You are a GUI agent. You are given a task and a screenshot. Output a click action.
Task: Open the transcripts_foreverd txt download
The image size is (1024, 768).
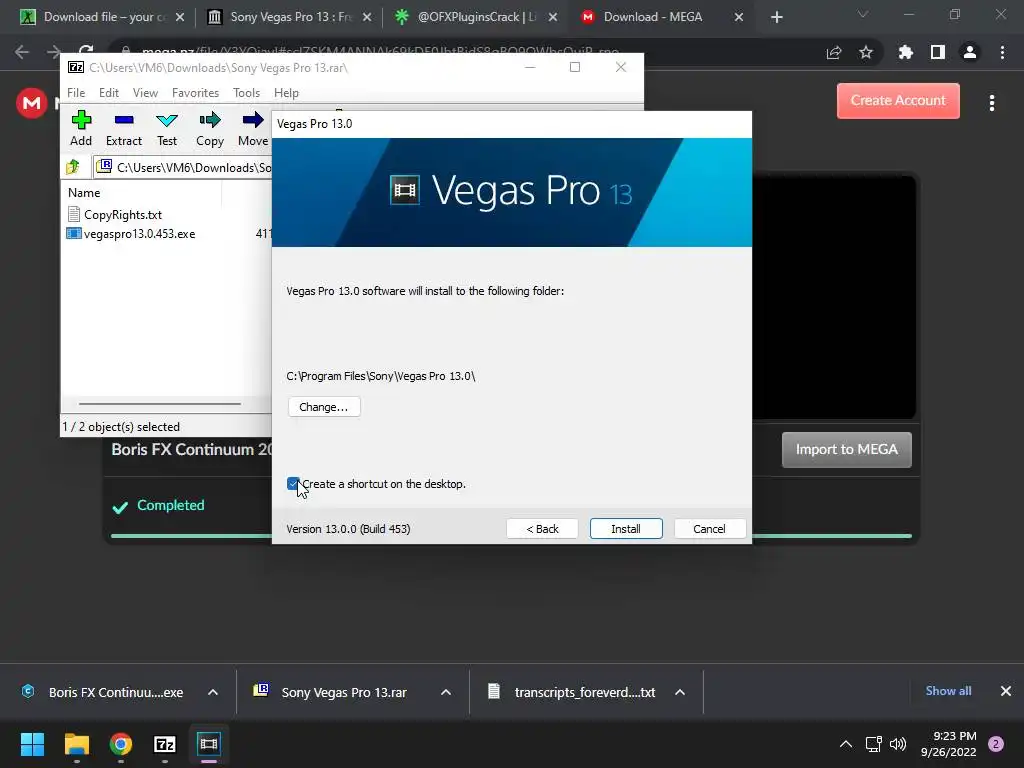click(x=584, y=692)
